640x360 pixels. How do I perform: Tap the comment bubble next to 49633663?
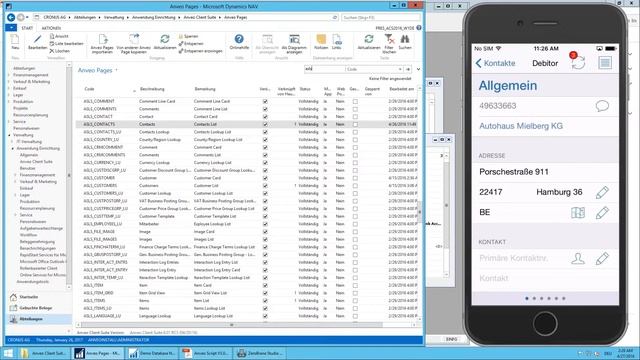[x=602, y=106]
